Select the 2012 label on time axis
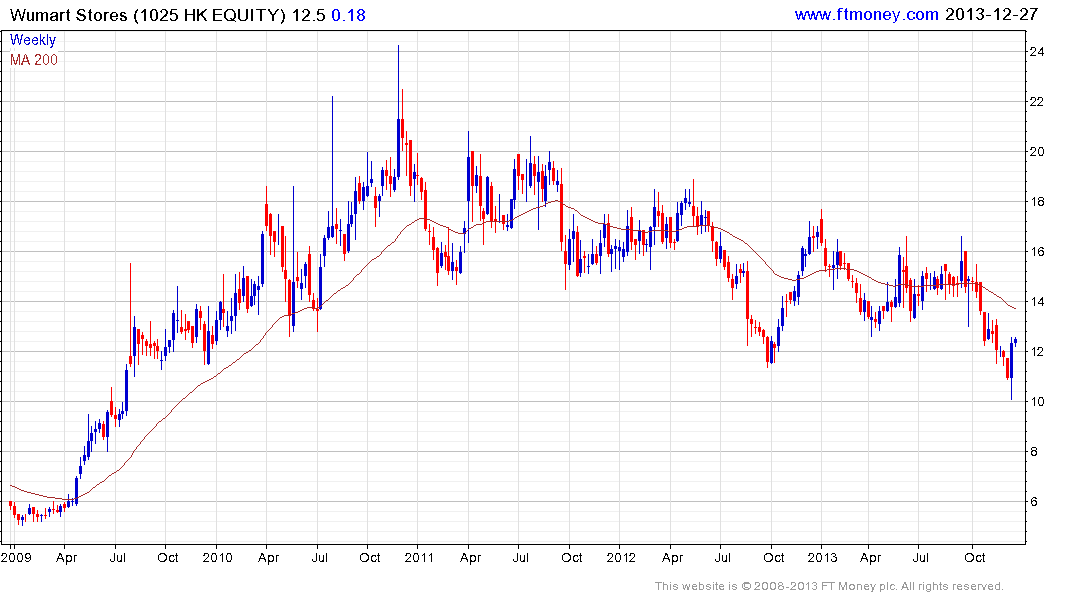 click(x=620, y=556)
